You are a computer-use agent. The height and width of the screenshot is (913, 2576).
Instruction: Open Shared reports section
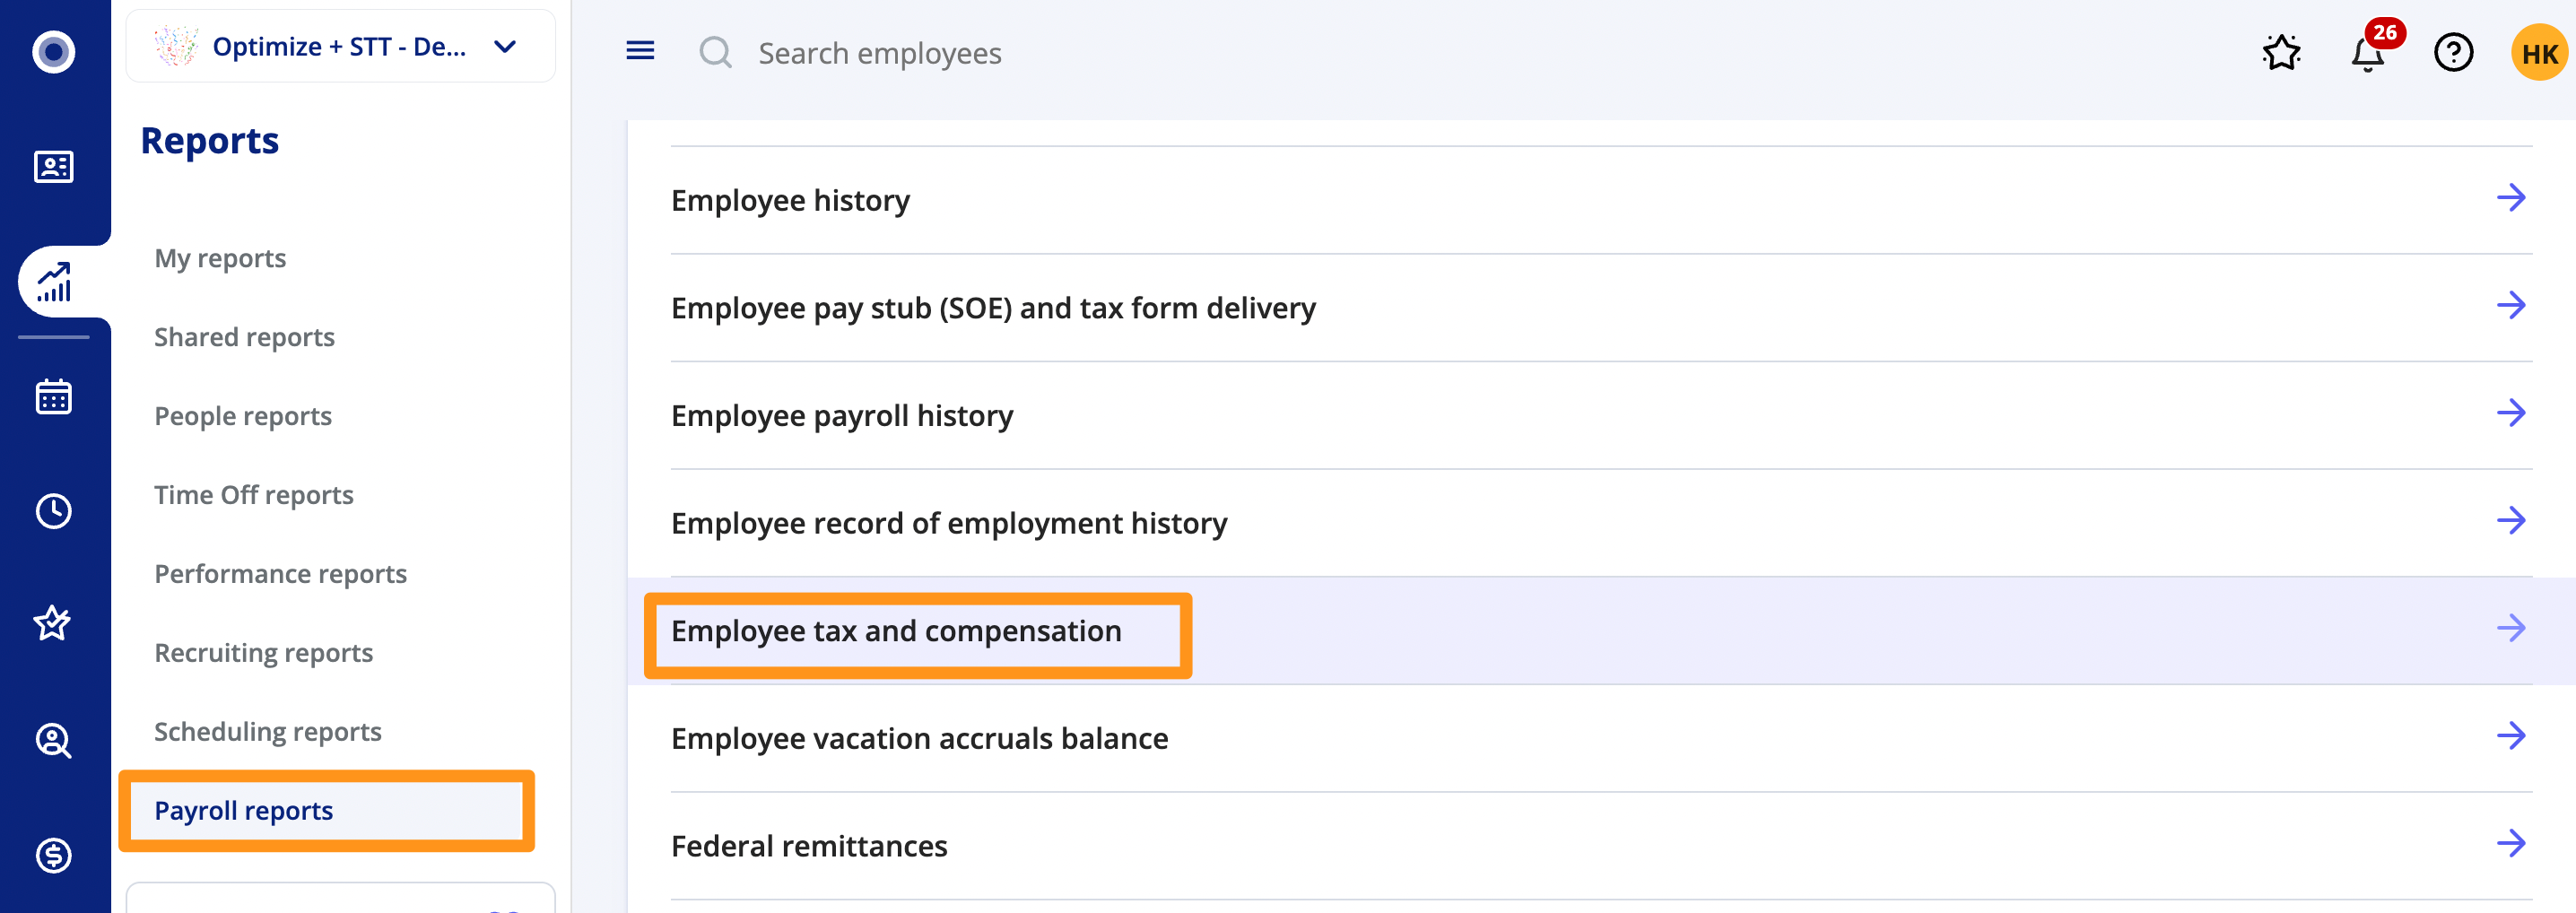(244, 337)
